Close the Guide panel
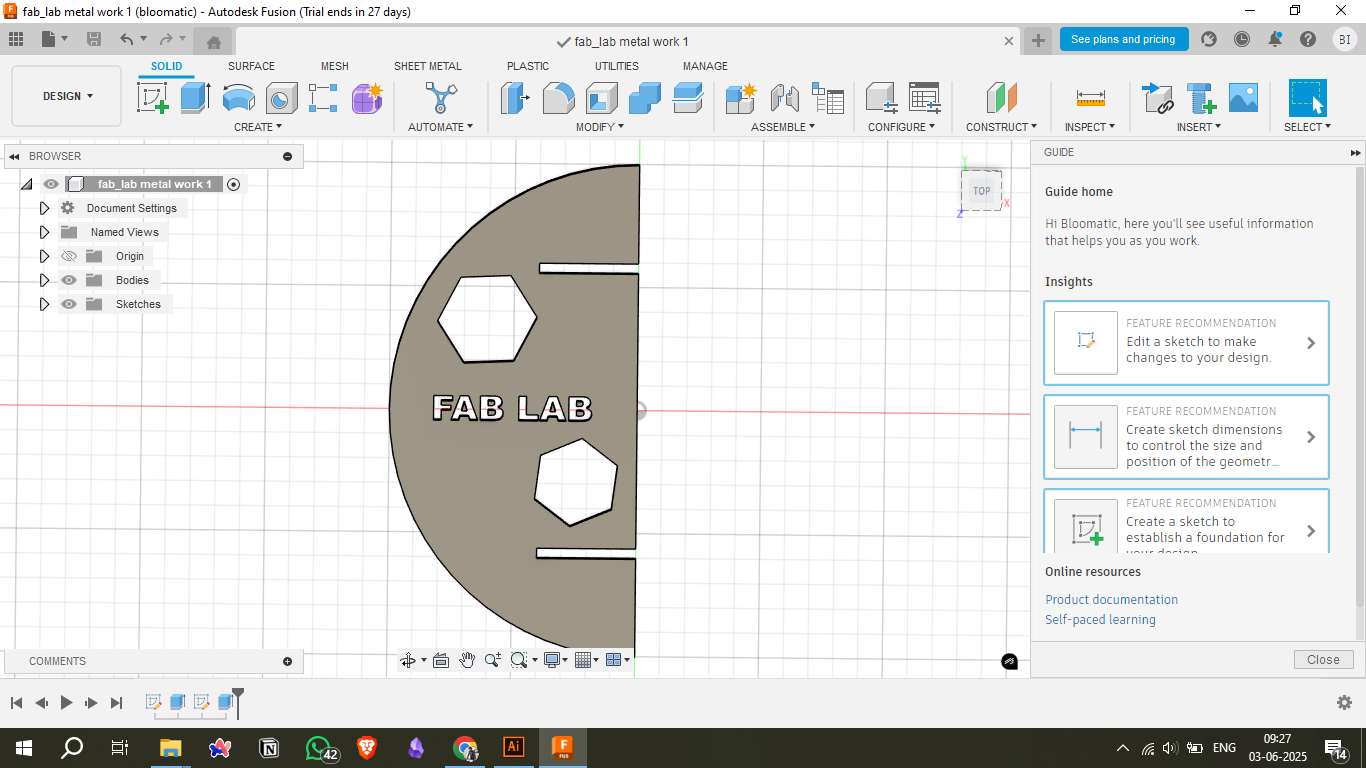 tap(1323, 660)
